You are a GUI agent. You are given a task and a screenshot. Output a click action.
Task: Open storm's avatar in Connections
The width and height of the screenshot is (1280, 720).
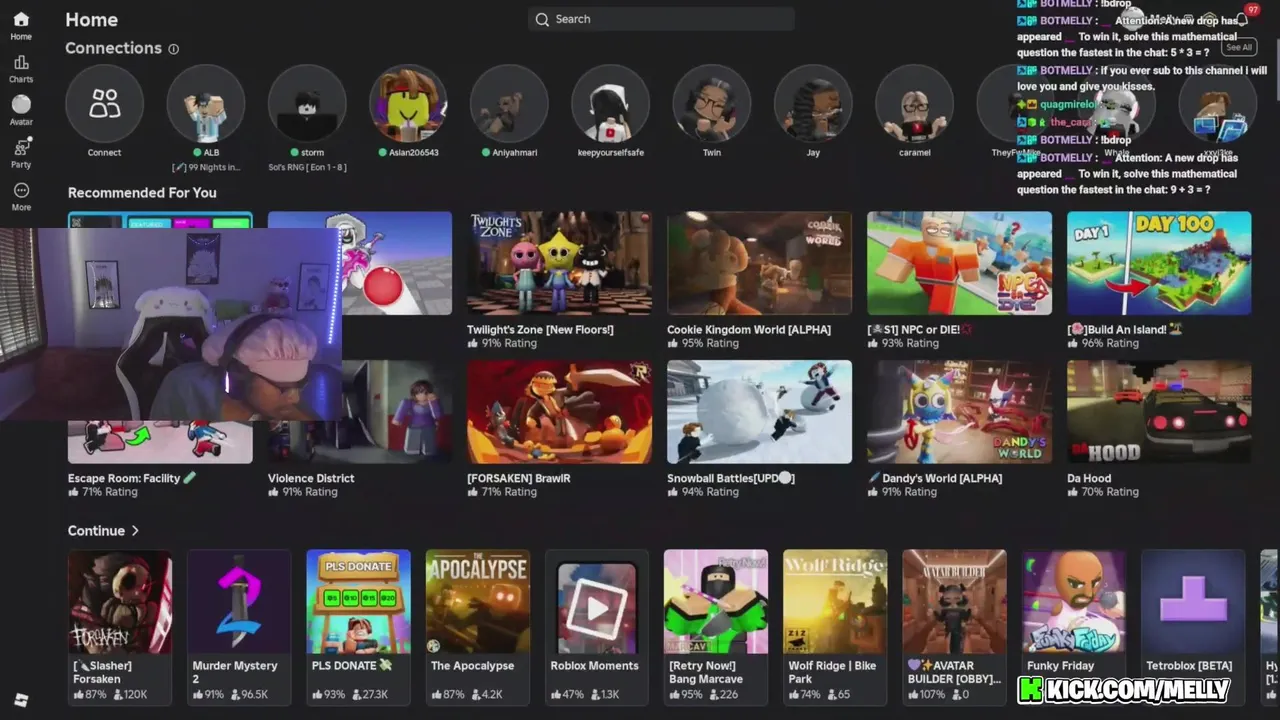pyautogui.click(x=307, y=104)
